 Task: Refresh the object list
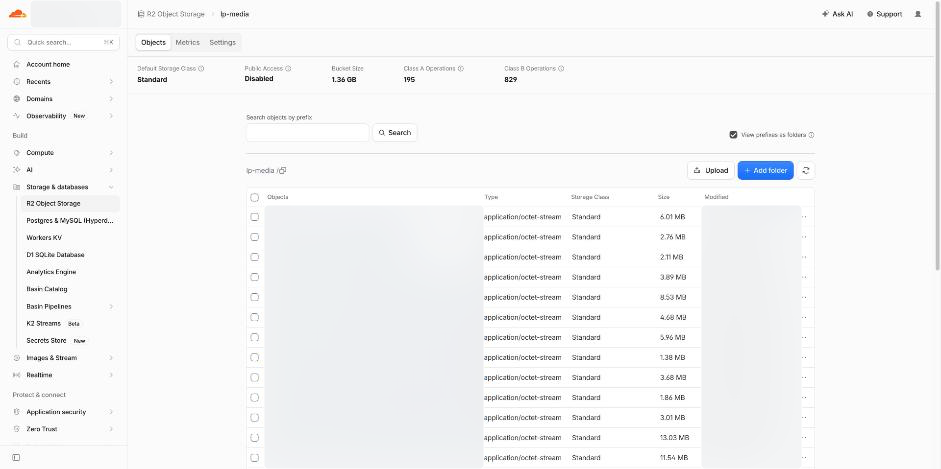(x=806, y=170)
